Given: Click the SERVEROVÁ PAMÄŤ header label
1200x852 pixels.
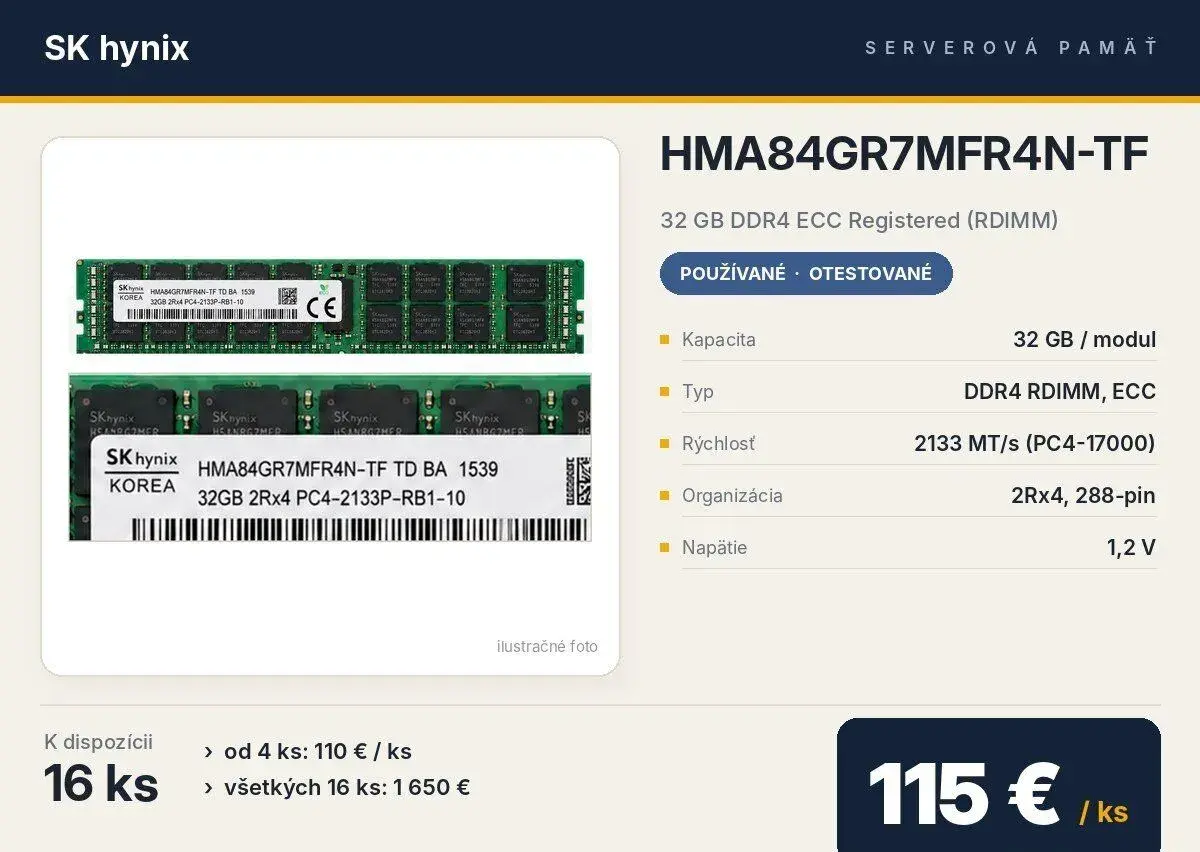Looking at the screenshot, I should pos(1012,48).
